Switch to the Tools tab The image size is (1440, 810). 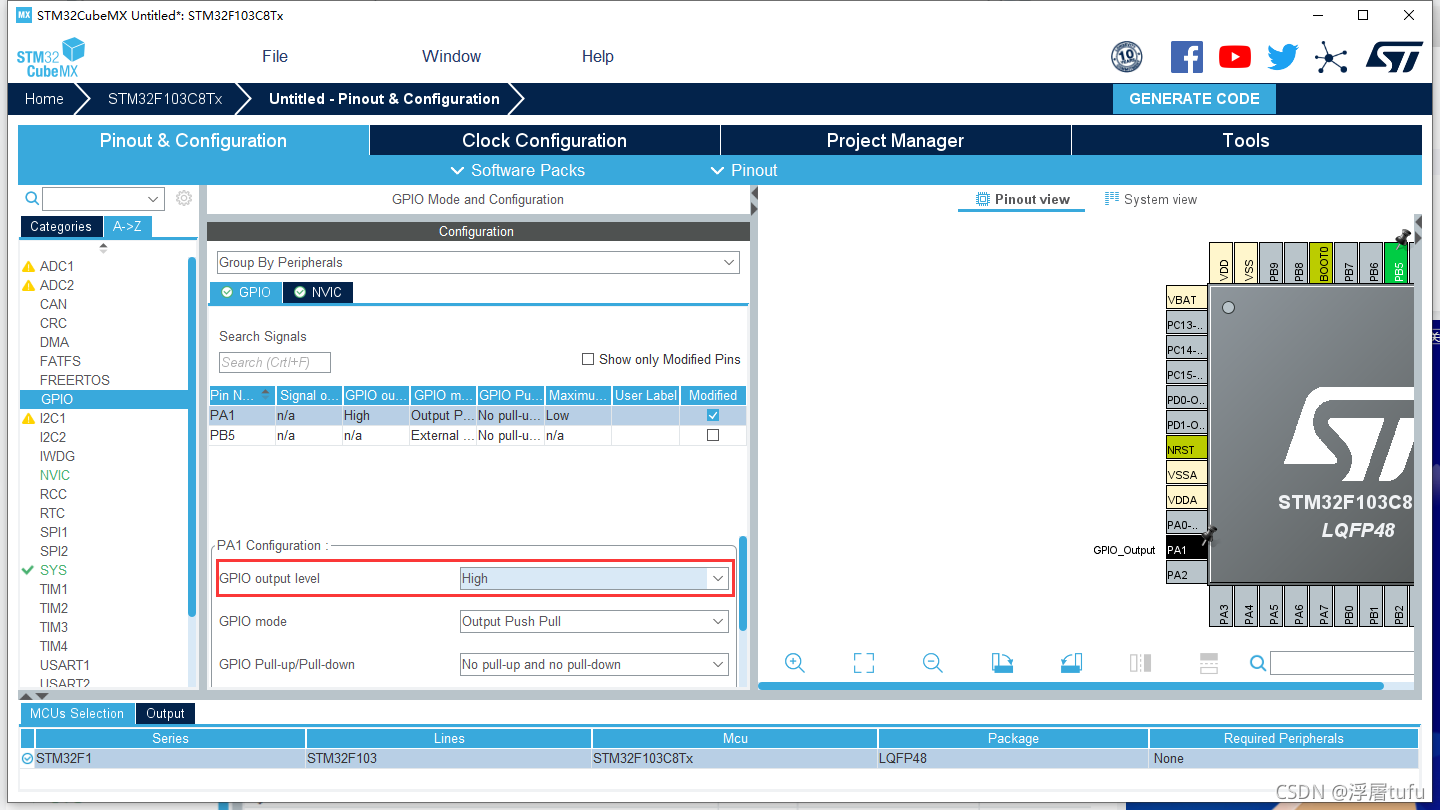[1246, 140]
